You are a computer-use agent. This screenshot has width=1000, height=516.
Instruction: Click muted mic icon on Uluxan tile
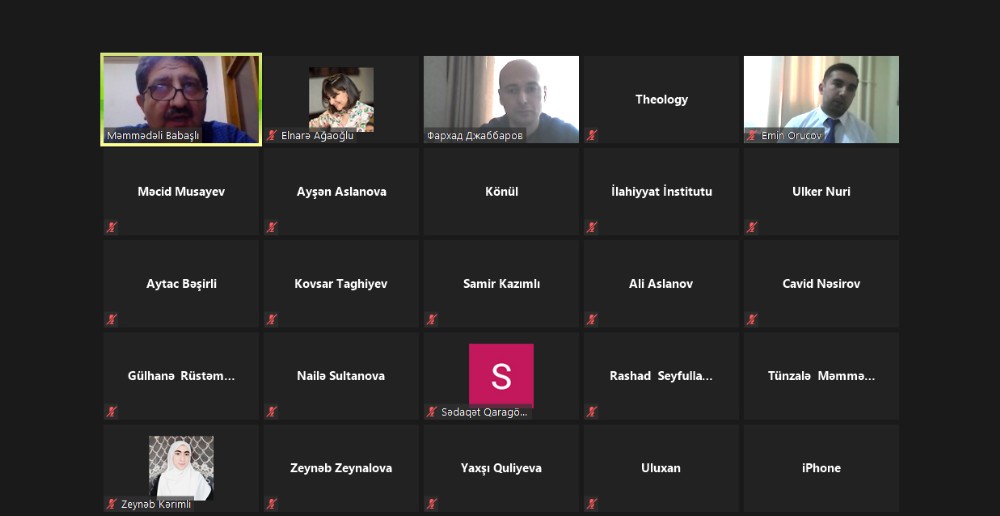tap(592, 504)
